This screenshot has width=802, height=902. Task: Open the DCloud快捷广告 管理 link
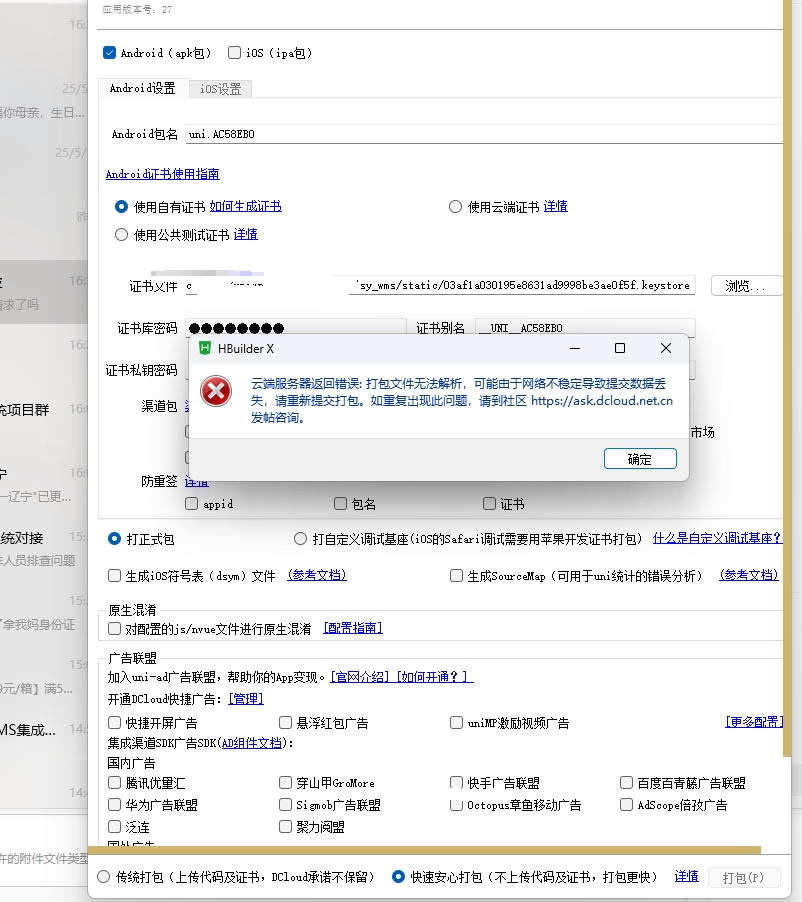click(x=246, y=699)
